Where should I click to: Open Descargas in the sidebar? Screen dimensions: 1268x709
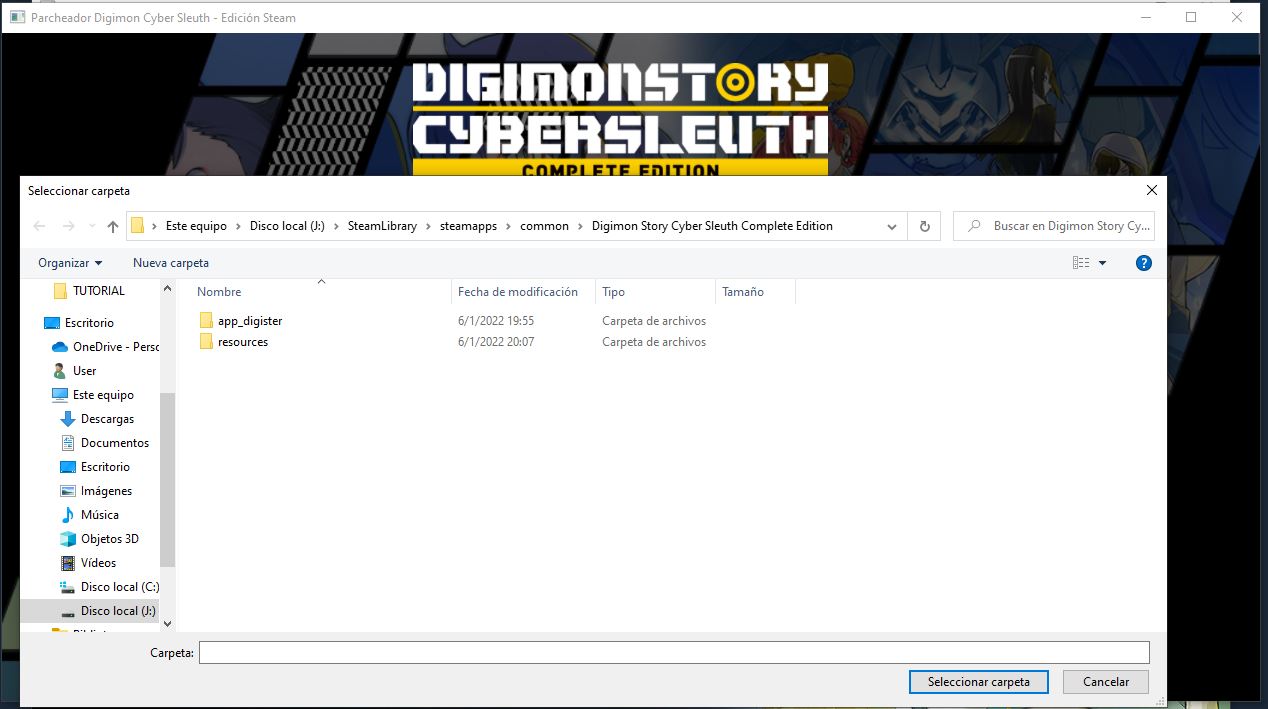point(107,419)
